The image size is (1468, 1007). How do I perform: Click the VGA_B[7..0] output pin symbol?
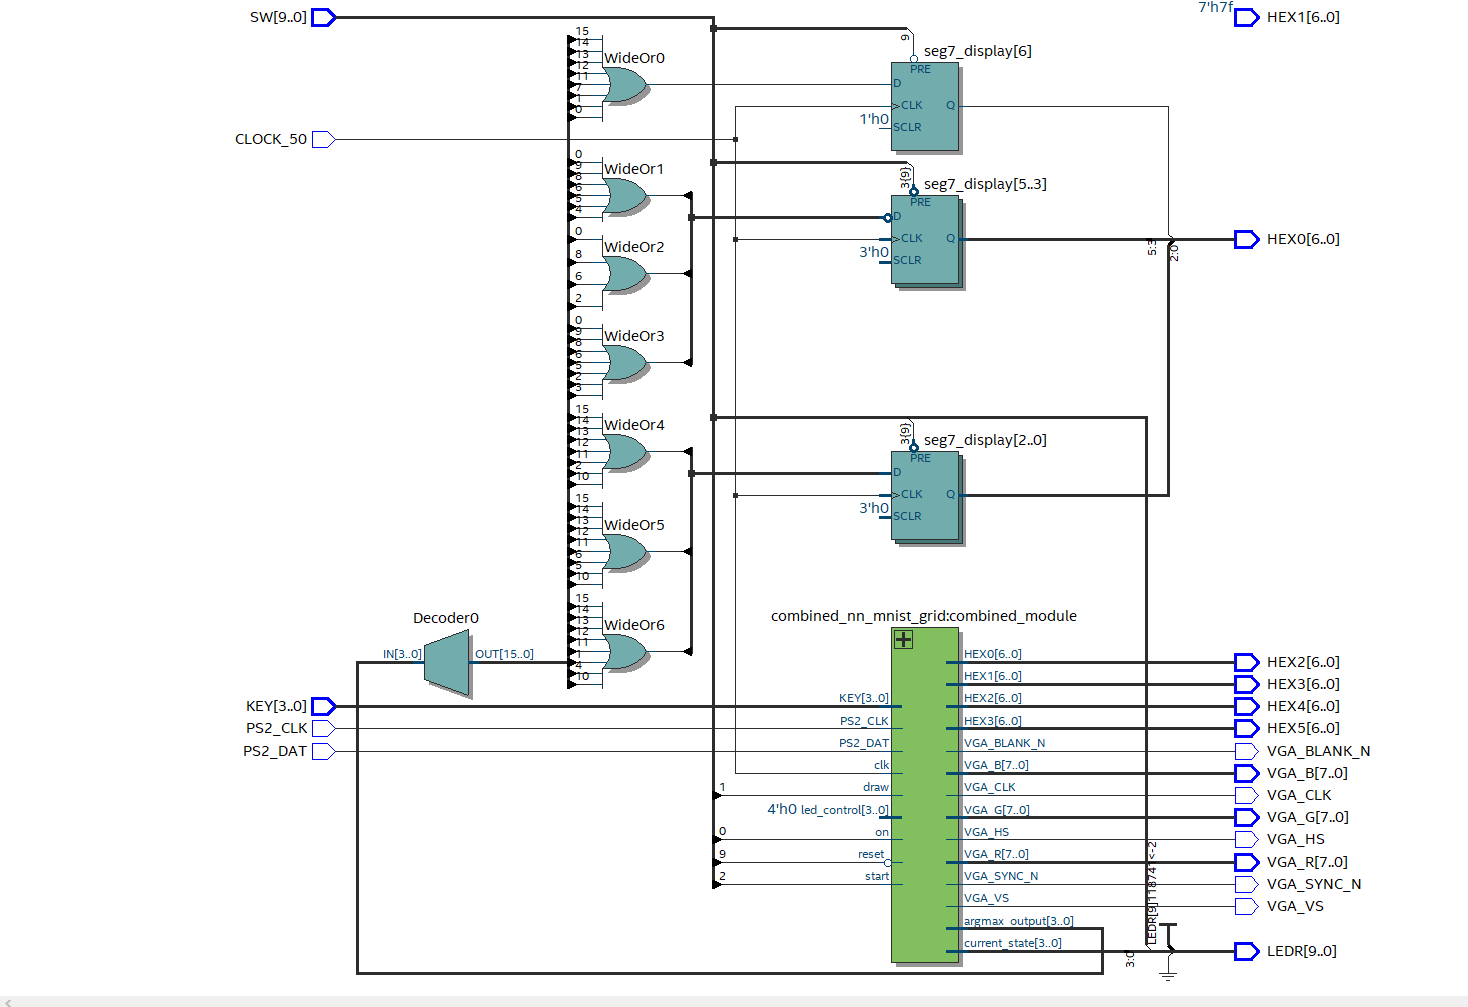pyautogui.click(x=1246, y=773)
